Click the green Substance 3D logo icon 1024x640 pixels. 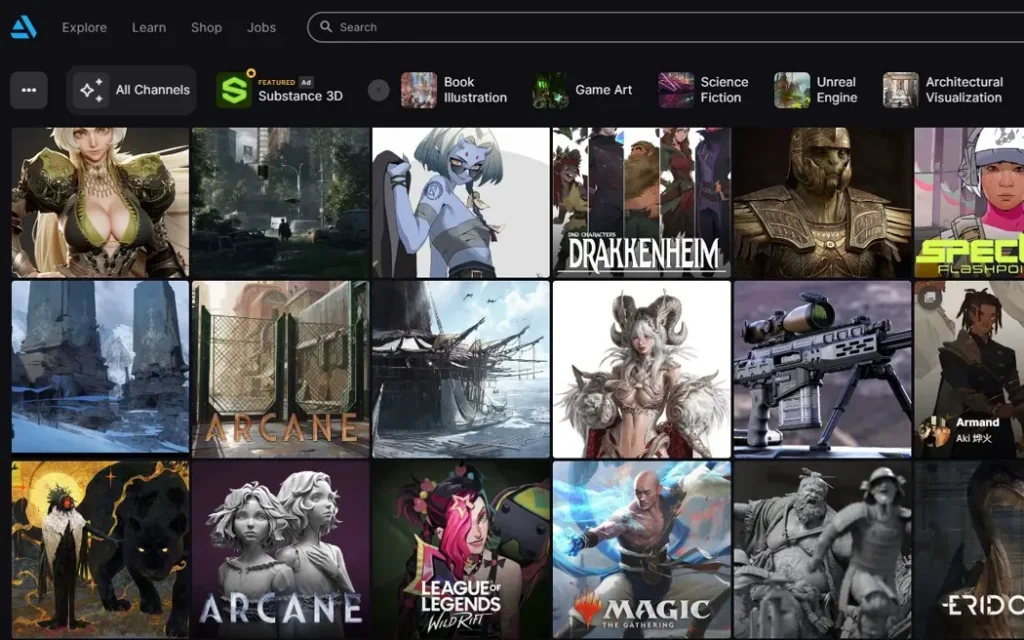[x=234, y=90]
